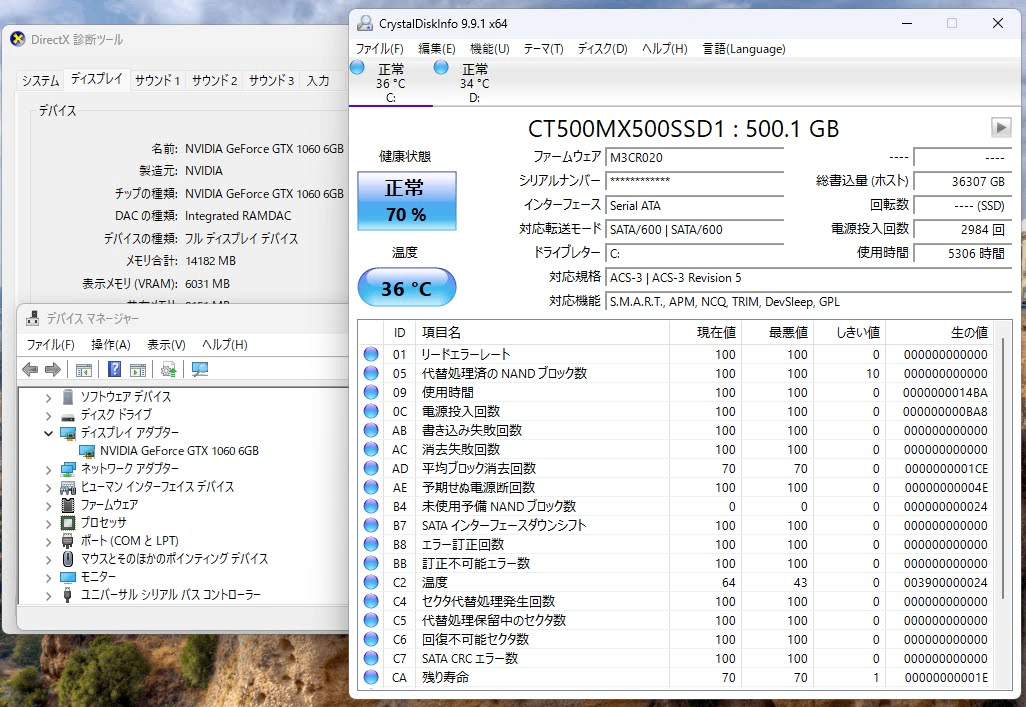Select the 使用時間 row in SMART list
The image size is (1026, 707).
tap(674, 392)
